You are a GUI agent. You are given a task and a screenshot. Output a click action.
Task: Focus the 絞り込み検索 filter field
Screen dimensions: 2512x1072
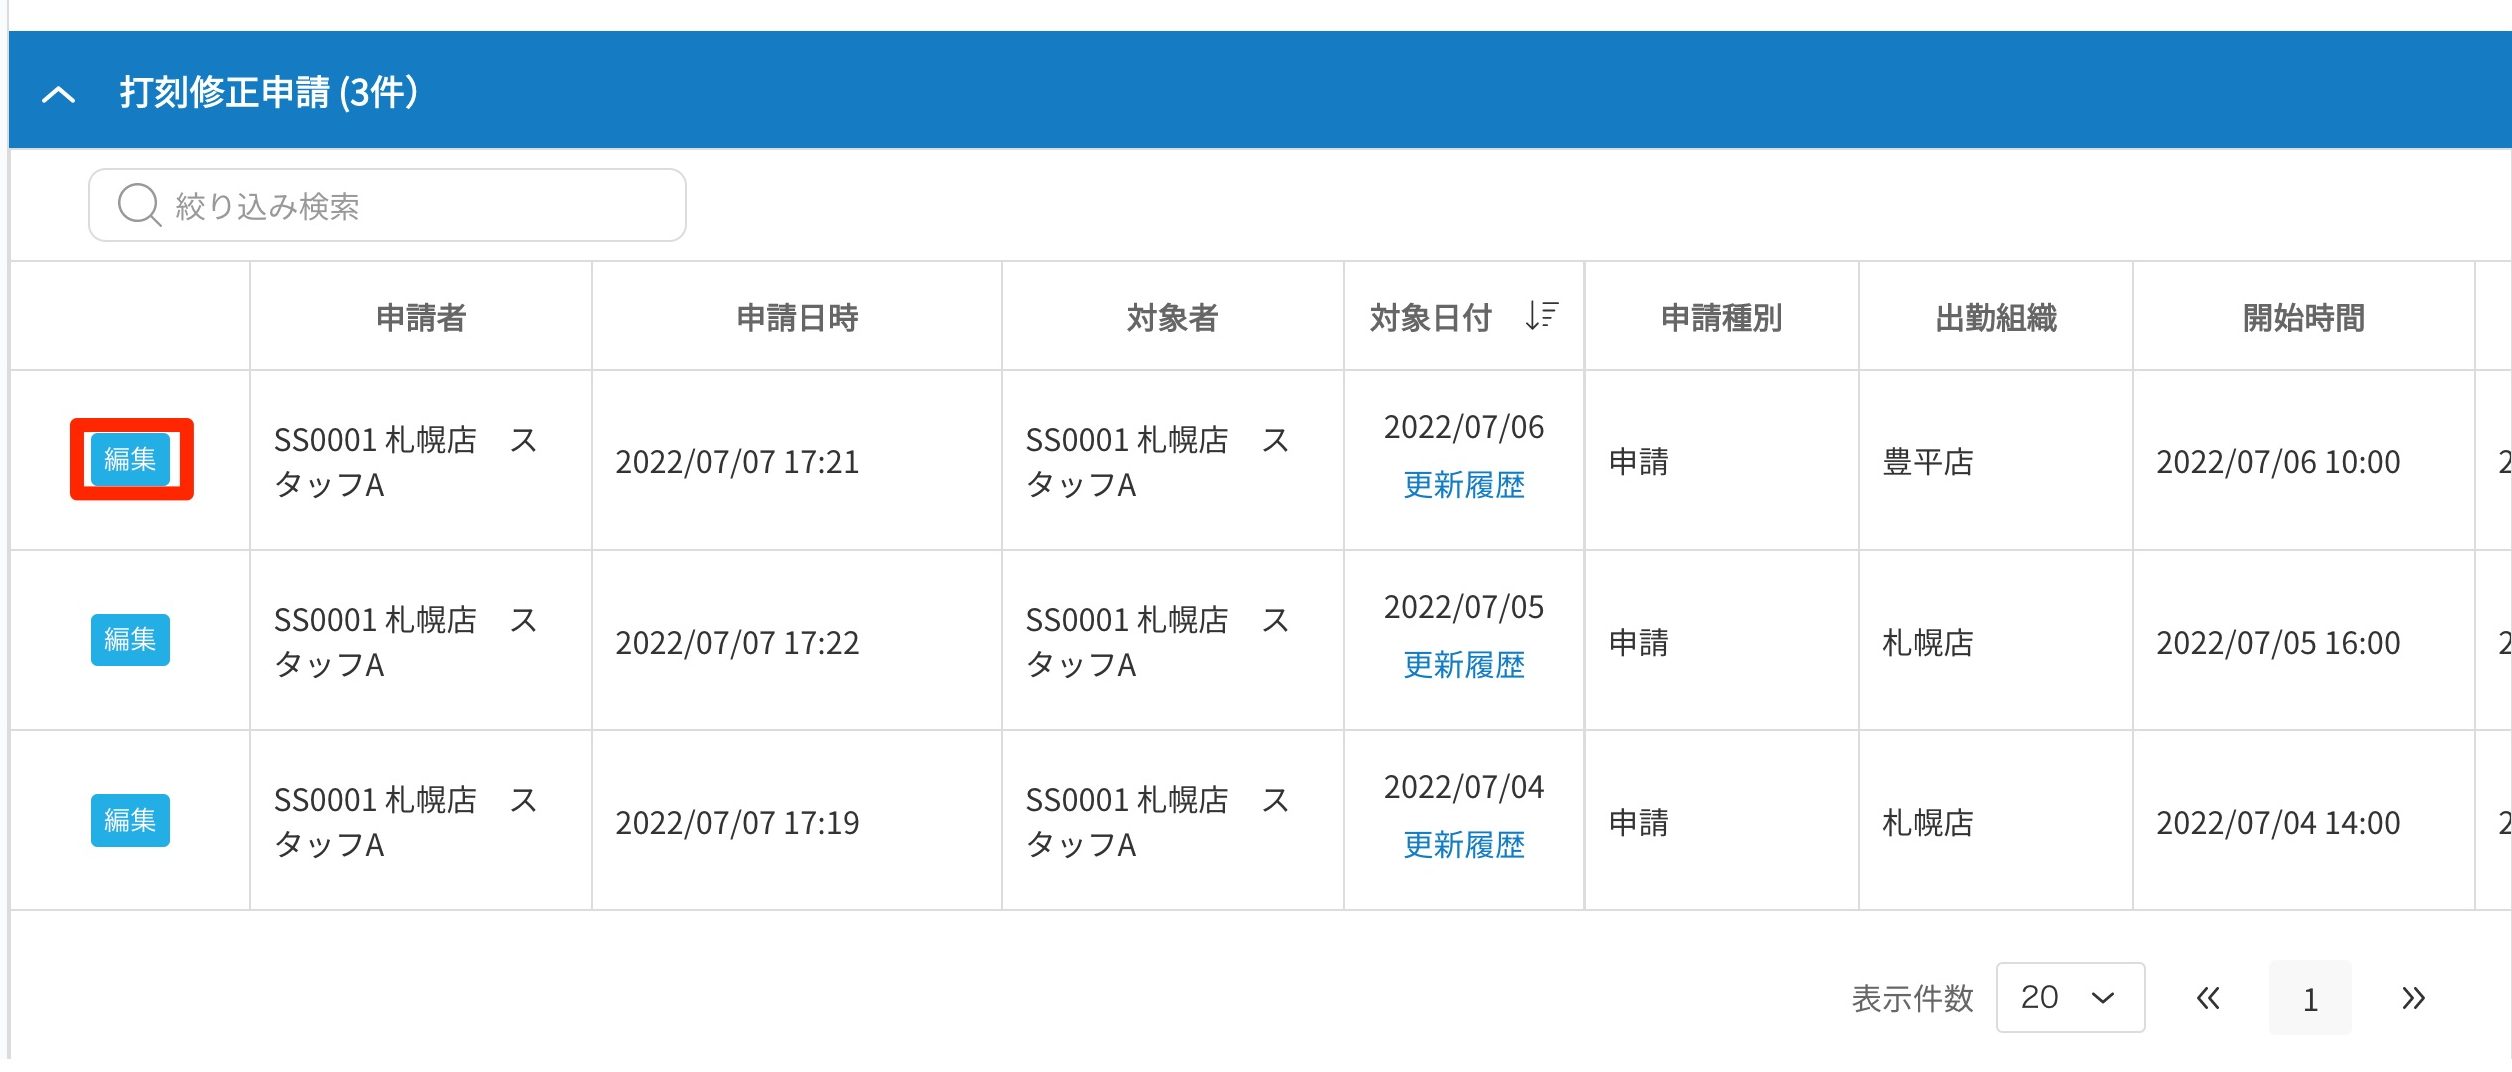coord(420,206)
